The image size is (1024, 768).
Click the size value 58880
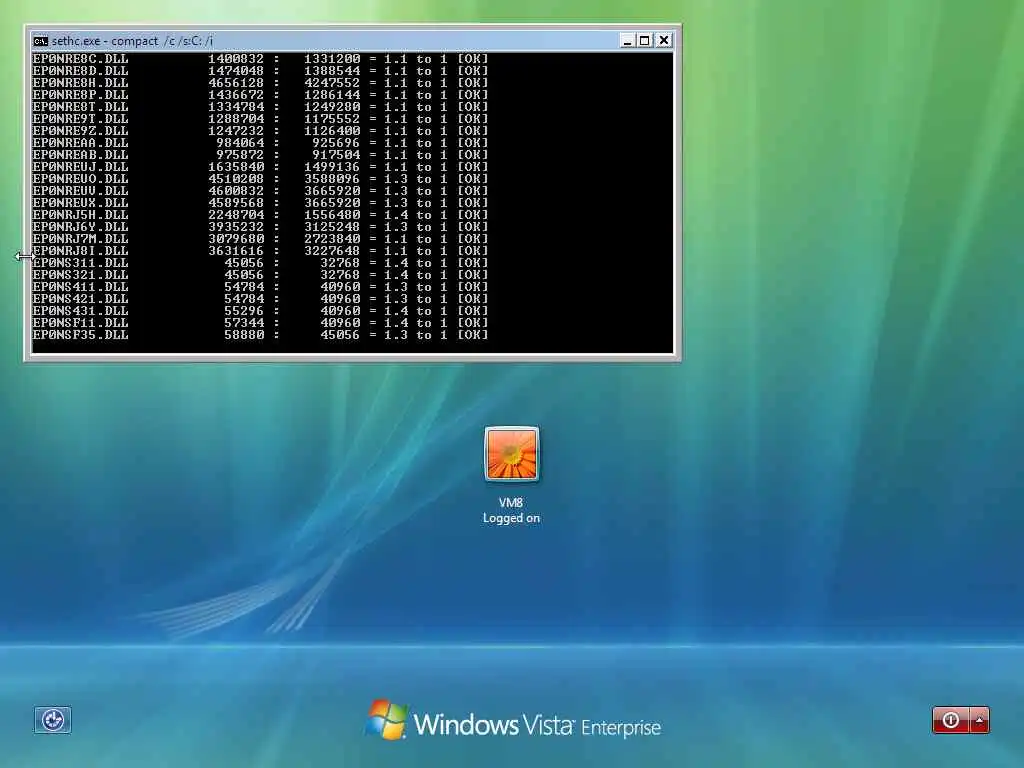pos(244,334)
